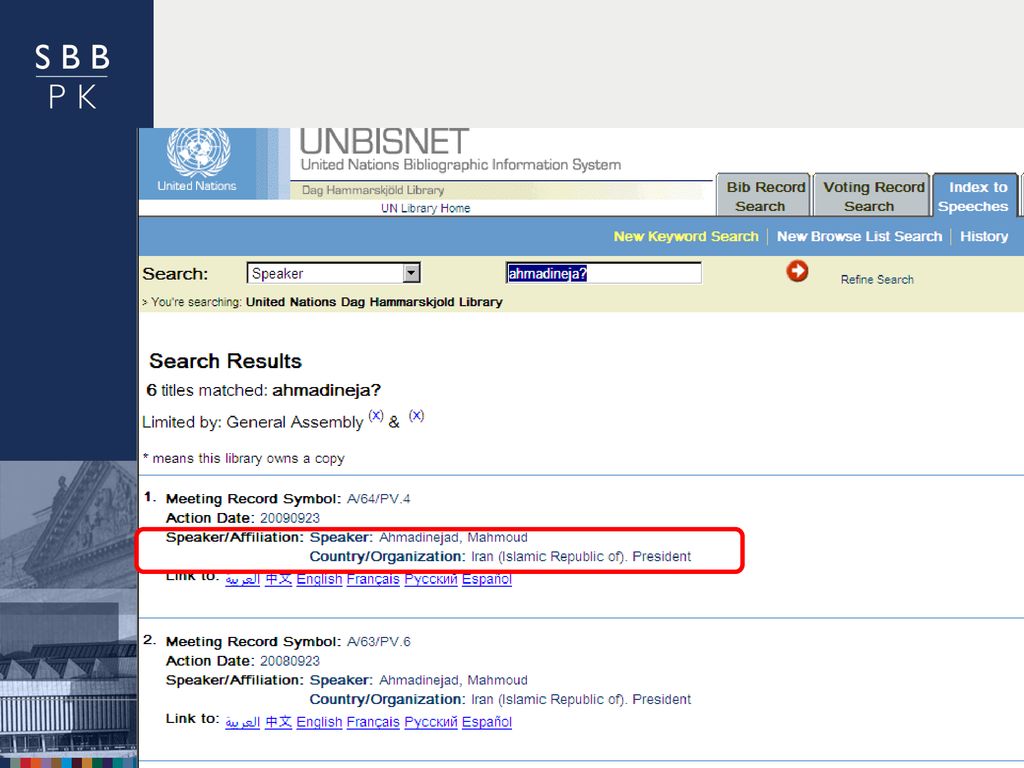Click the meeting record symbol A/63/PV.6

[378, 642]
